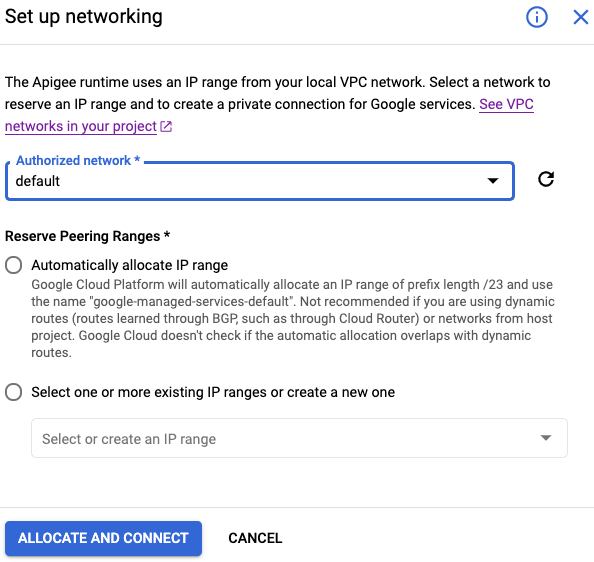
Task: Select the 'existing IP ranges' radio button
Action: (x=13, y=392)
